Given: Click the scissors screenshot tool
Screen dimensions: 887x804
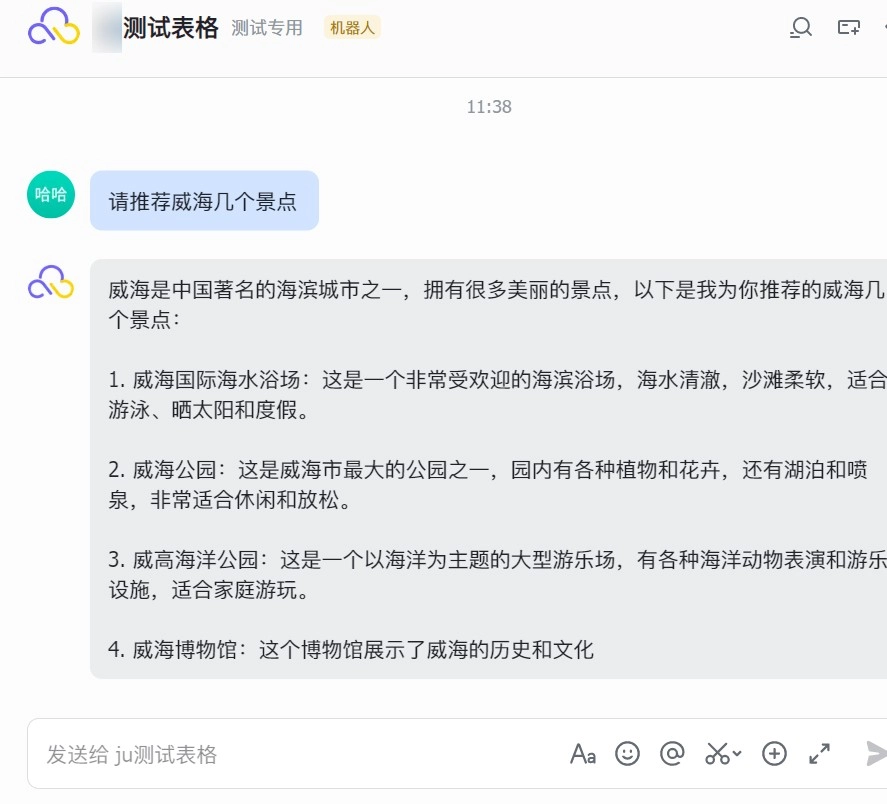Looking at the screenshot, I should pos(717,754).
